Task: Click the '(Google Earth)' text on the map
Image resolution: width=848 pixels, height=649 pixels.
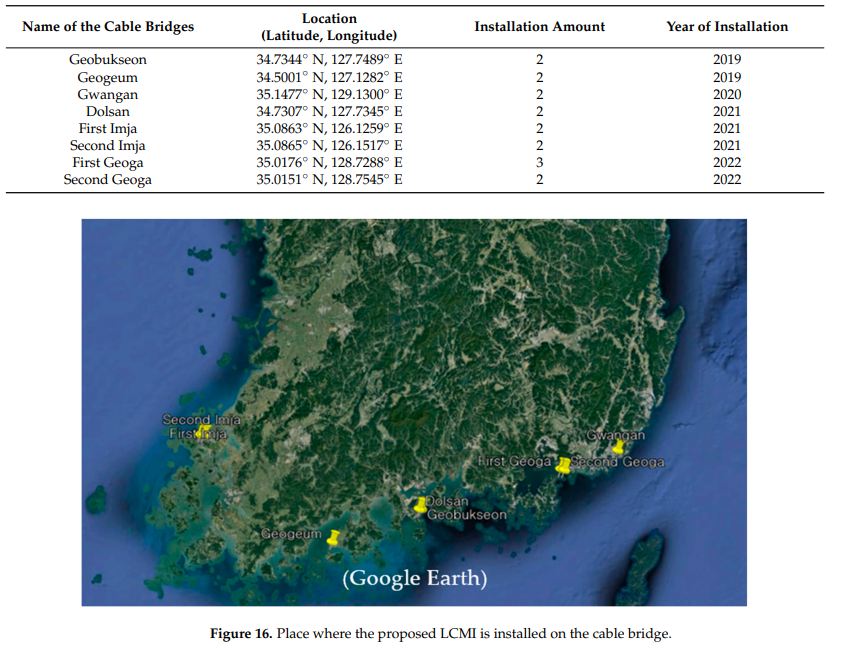Action: click(414, 578)
